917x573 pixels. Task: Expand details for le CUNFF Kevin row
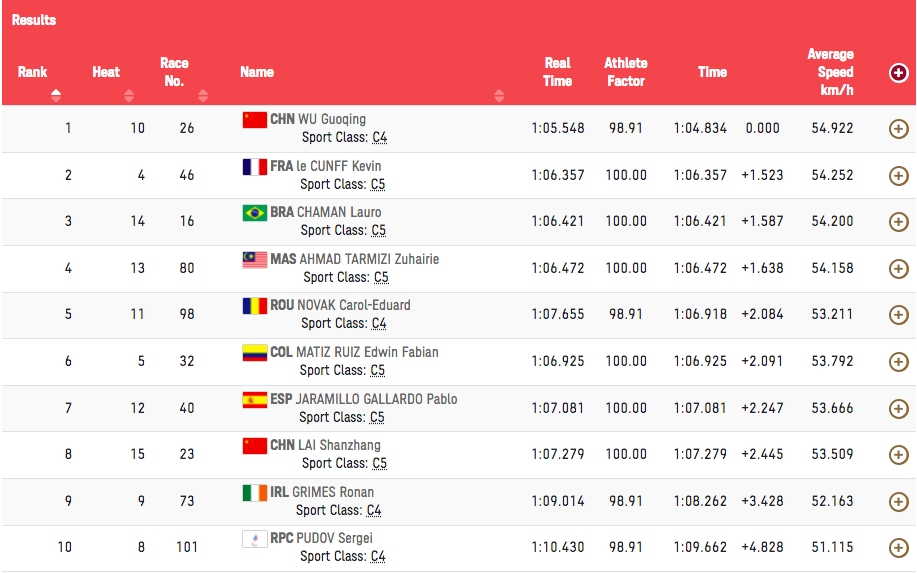pos(898,176)
